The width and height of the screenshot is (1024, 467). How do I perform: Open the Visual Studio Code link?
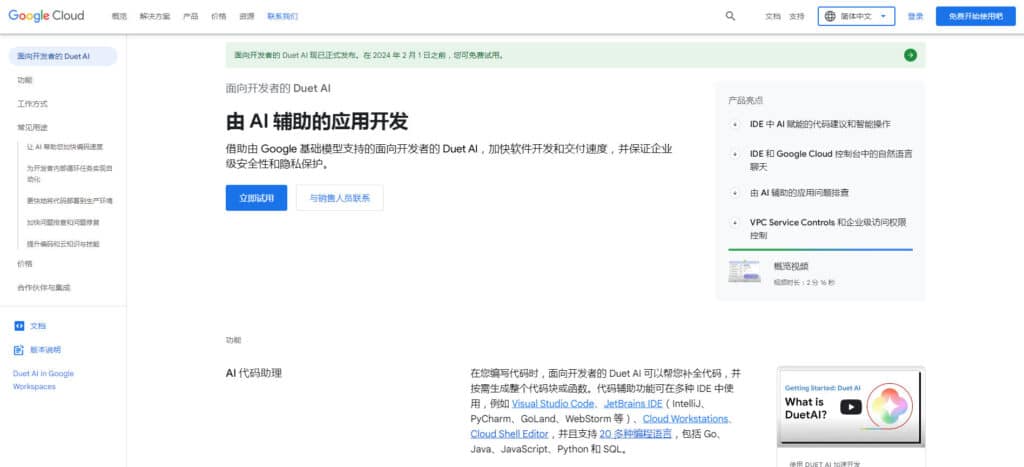pyautogui.click(x=552, y=404)
